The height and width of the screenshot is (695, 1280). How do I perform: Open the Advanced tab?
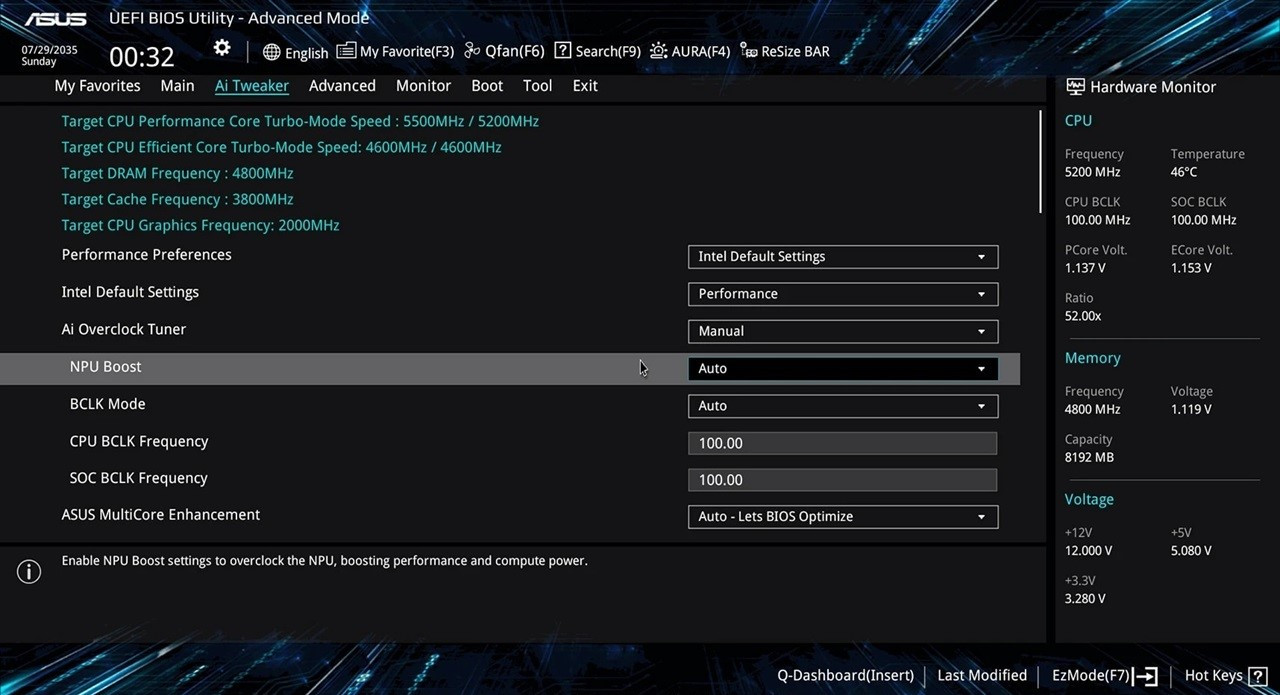342,86
